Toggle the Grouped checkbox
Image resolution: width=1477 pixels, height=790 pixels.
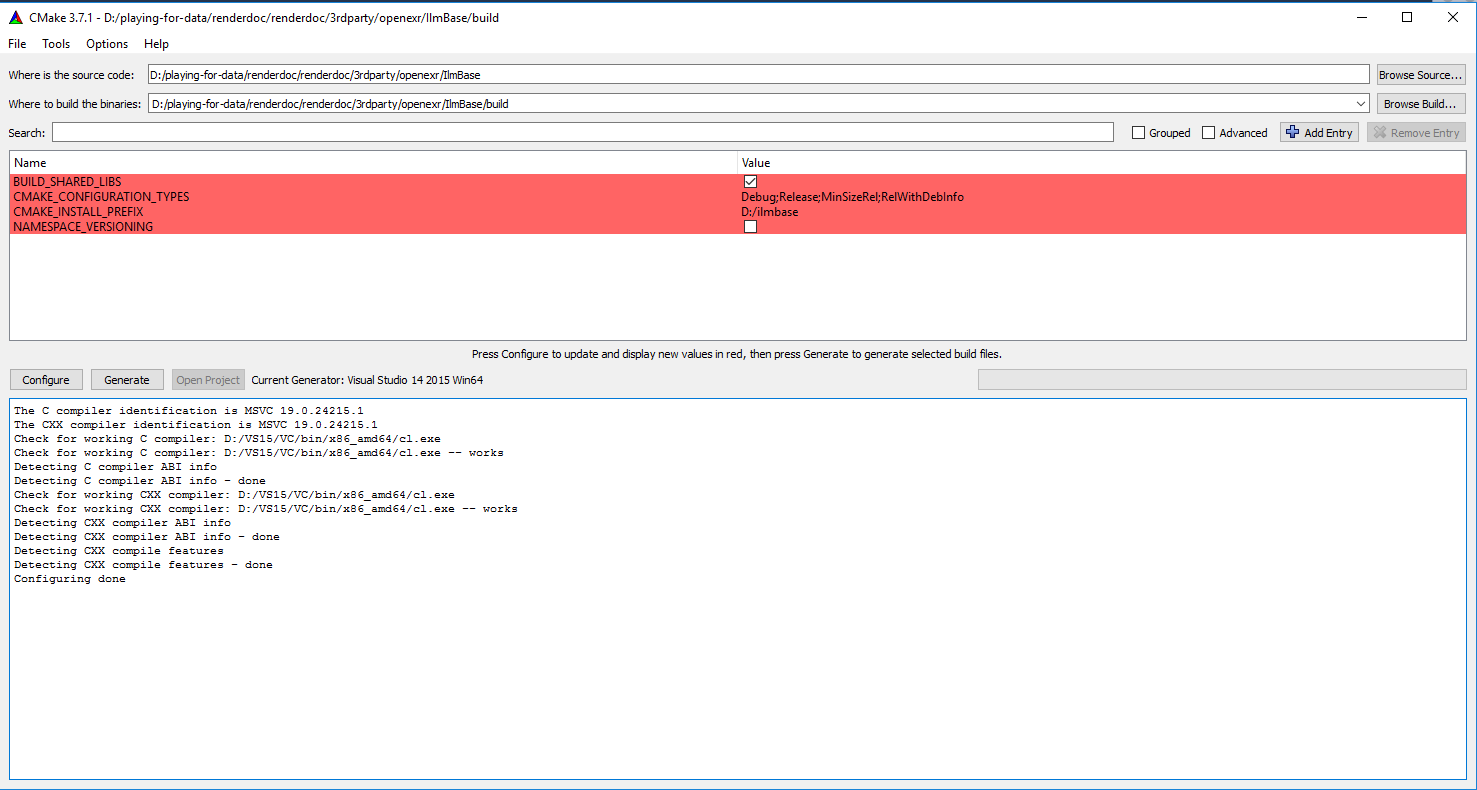pyautogui.click(x=1138, y=133)
